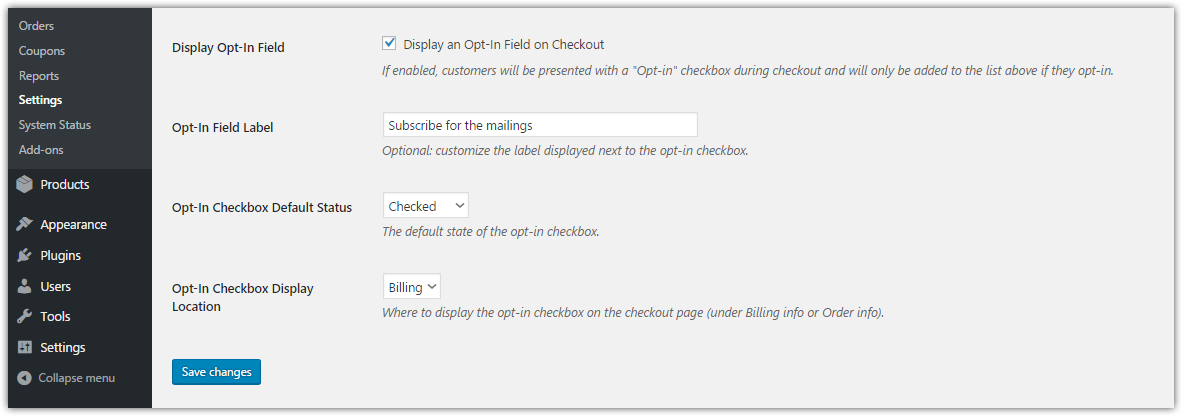Click the Save changes button
The image size is (1182, 416).
point(216,372)
